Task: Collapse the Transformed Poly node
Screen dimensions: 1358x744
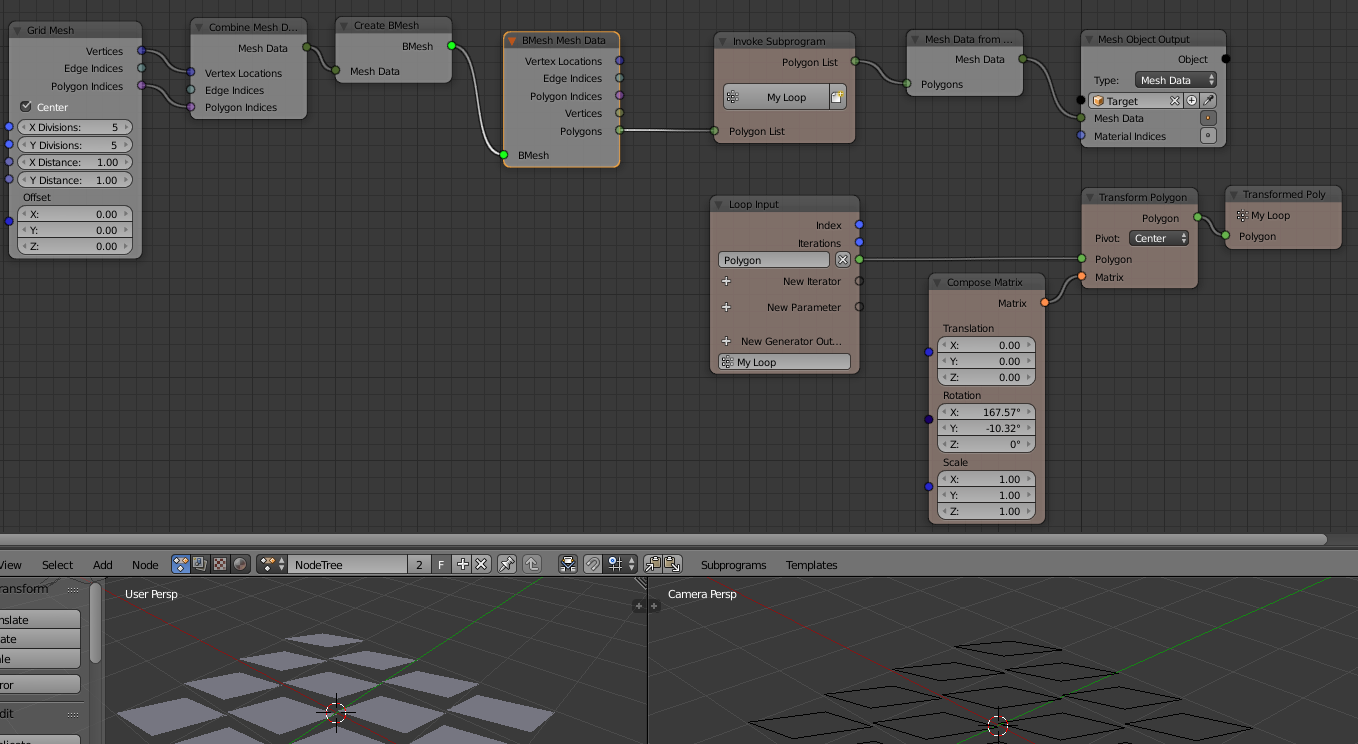Action: 1234,194
